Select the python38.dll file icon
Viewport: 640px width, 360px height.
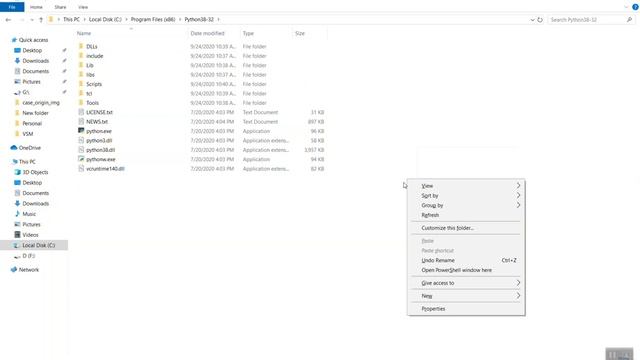click(x=81, y=149)
